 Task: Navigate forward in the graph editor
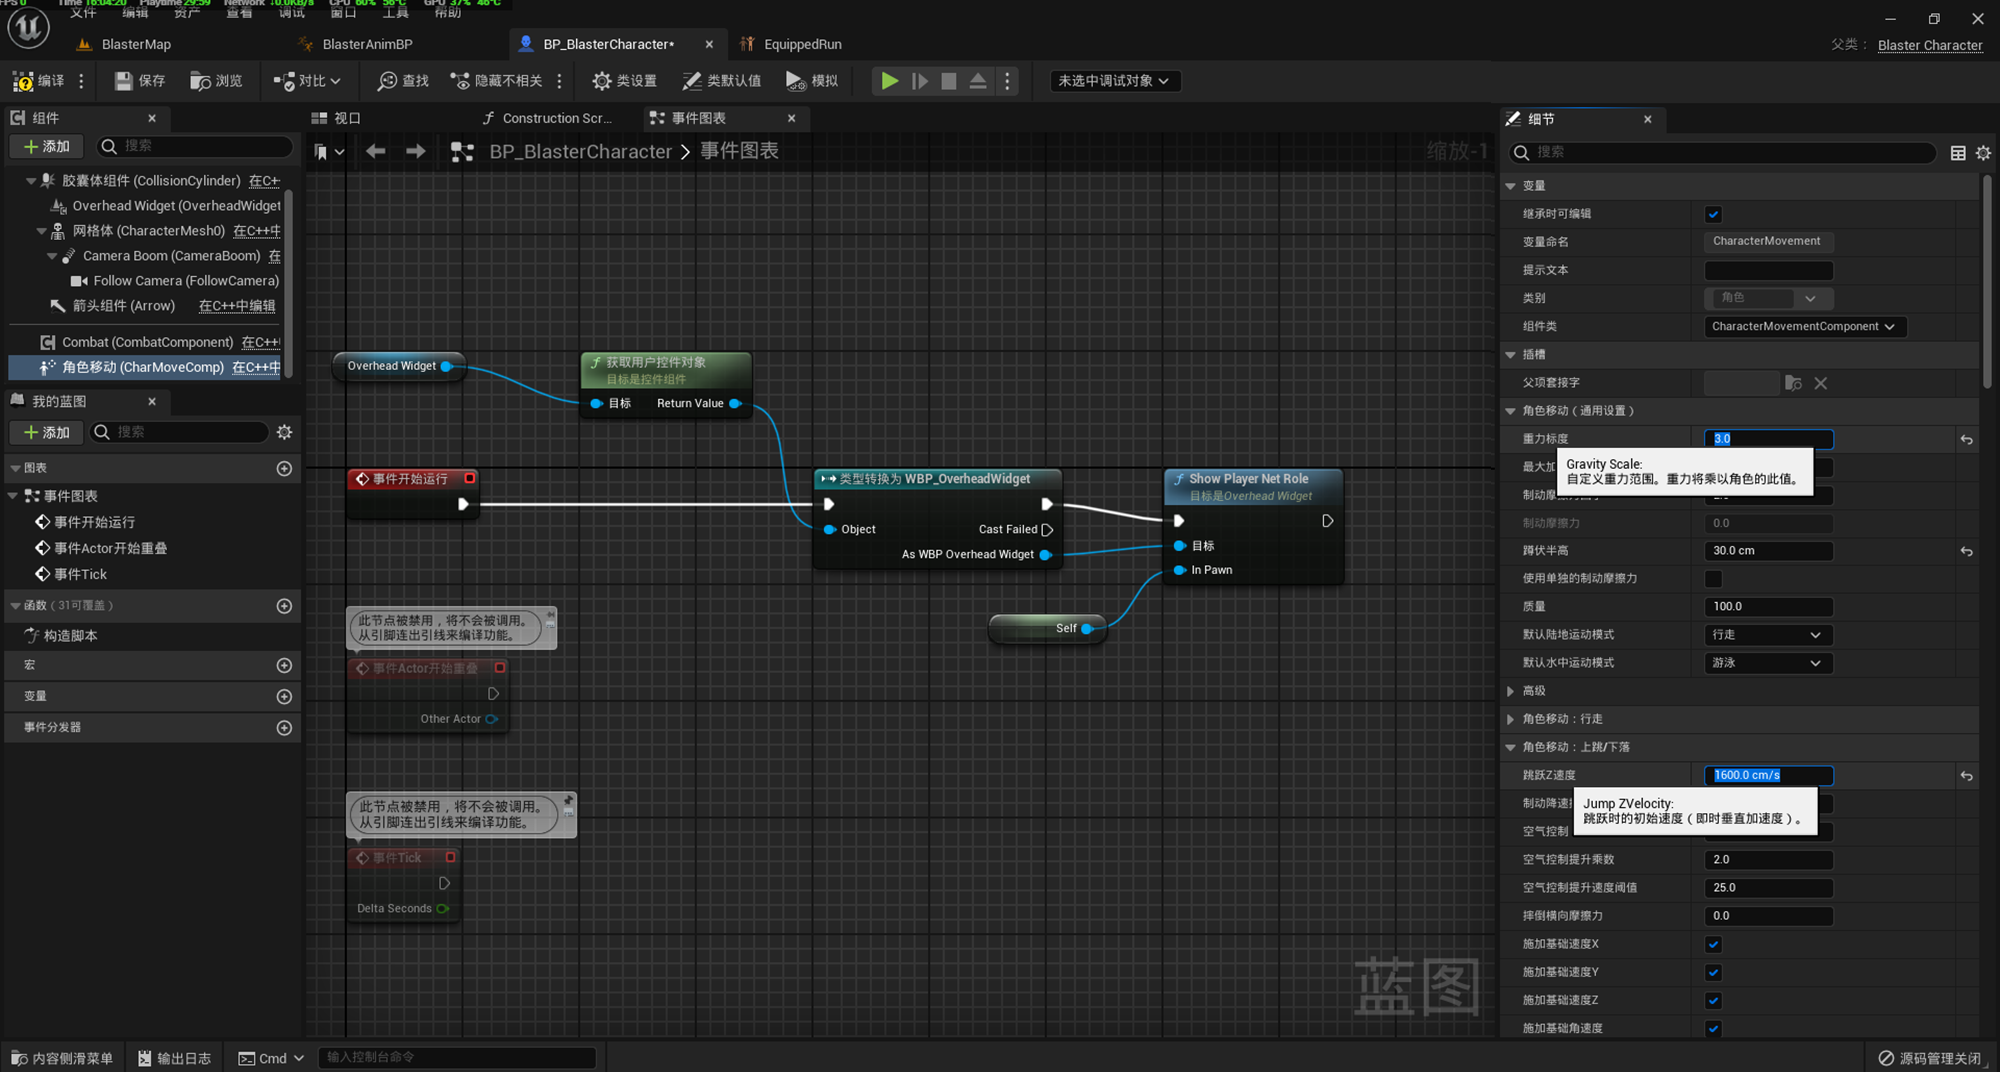tap(416, 151)
